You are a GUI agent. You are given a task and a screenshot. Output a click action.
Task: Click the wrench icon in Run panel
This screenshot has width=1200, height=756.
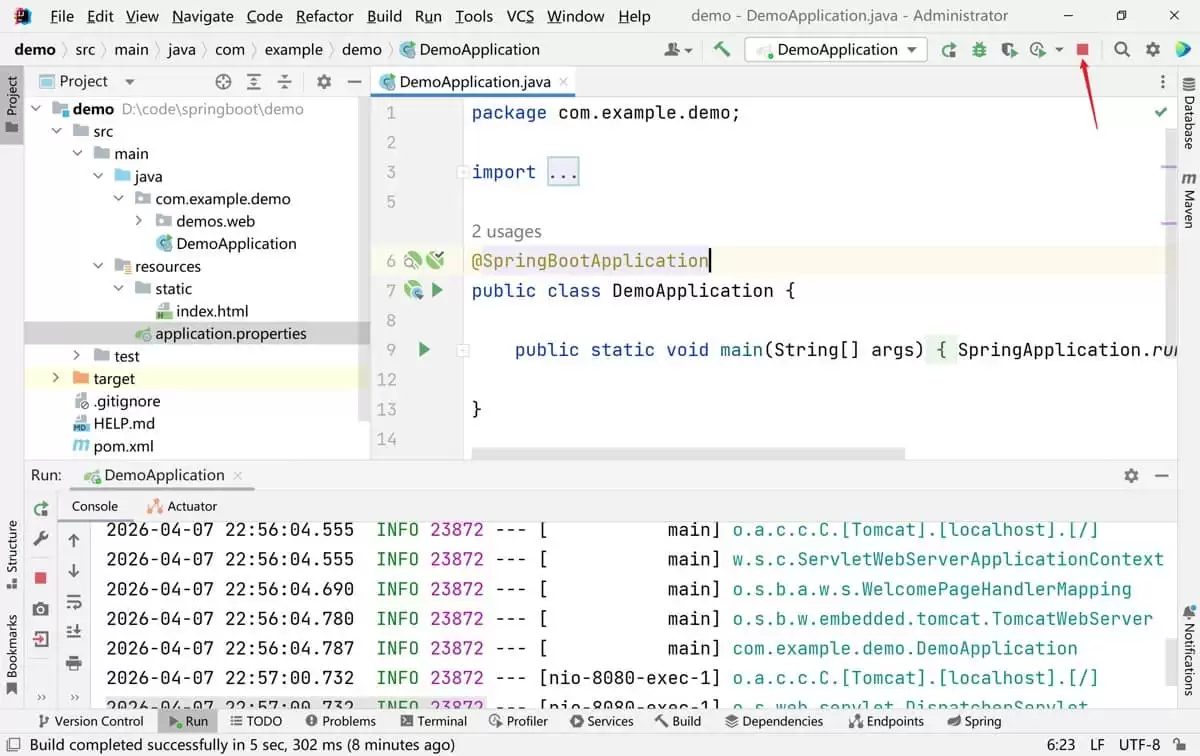41,538
